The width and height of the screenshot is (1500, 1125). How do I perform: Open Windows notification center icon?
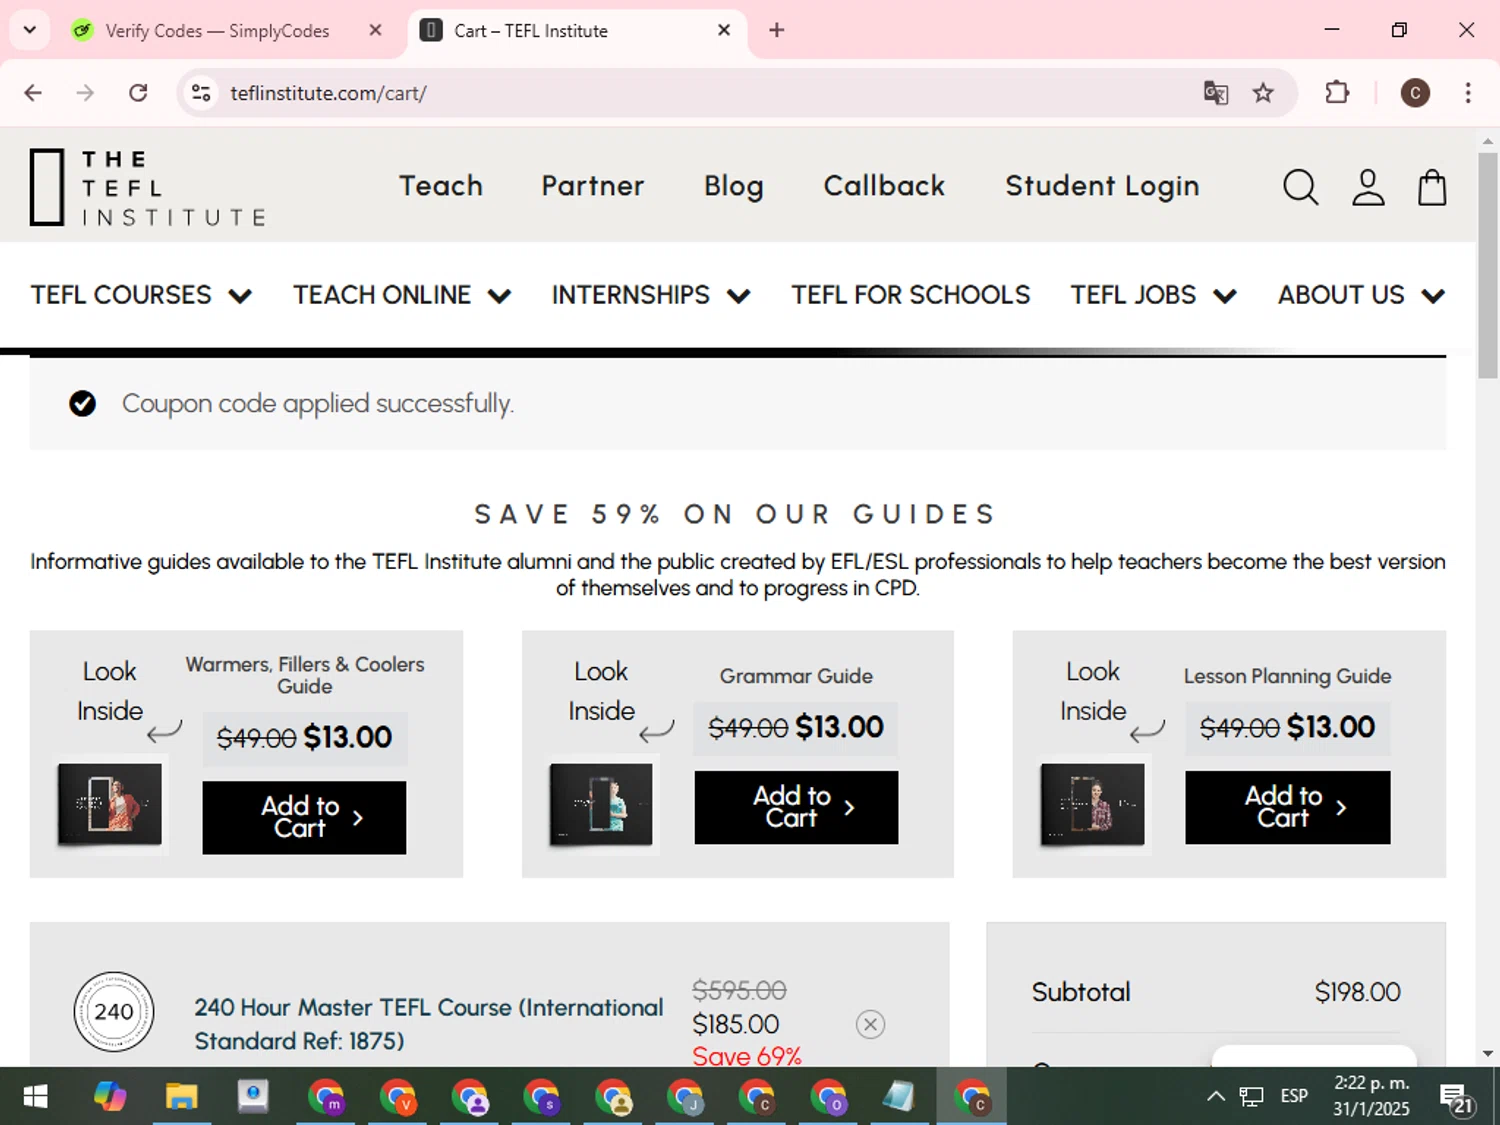point(1458,1097)
